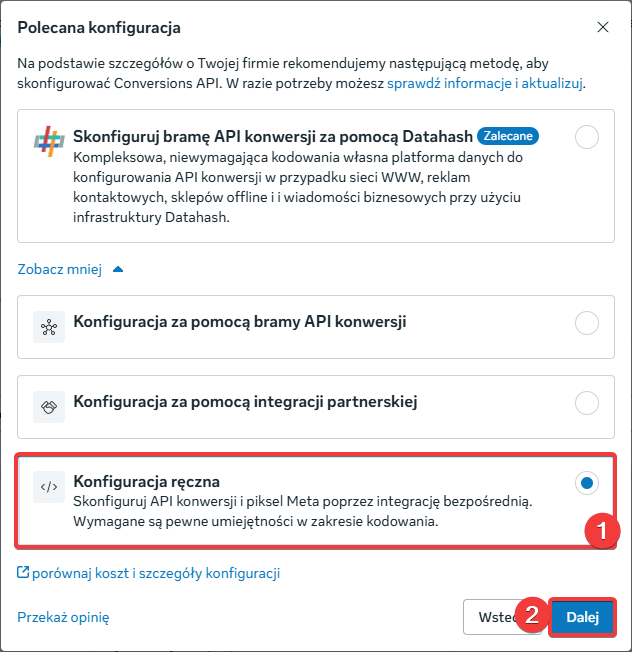Select the Konfiguracja ręczna radio button
This screenshot has width=632, height=652.
tap(587, 484)
